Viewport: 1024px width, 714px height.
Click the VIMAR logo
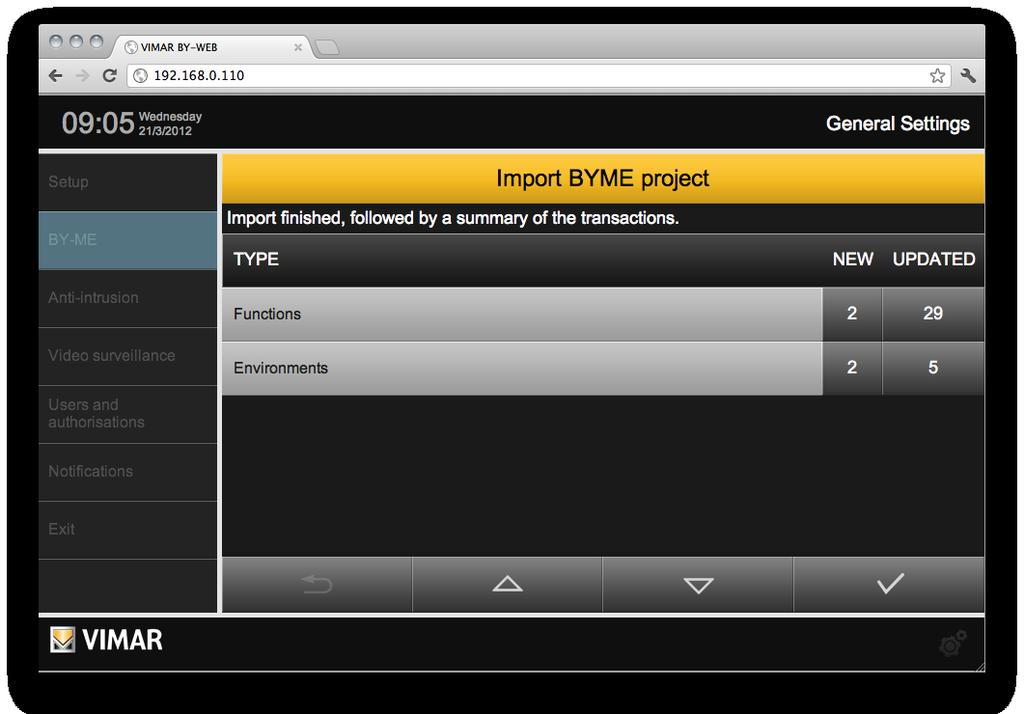coord(106,640)
